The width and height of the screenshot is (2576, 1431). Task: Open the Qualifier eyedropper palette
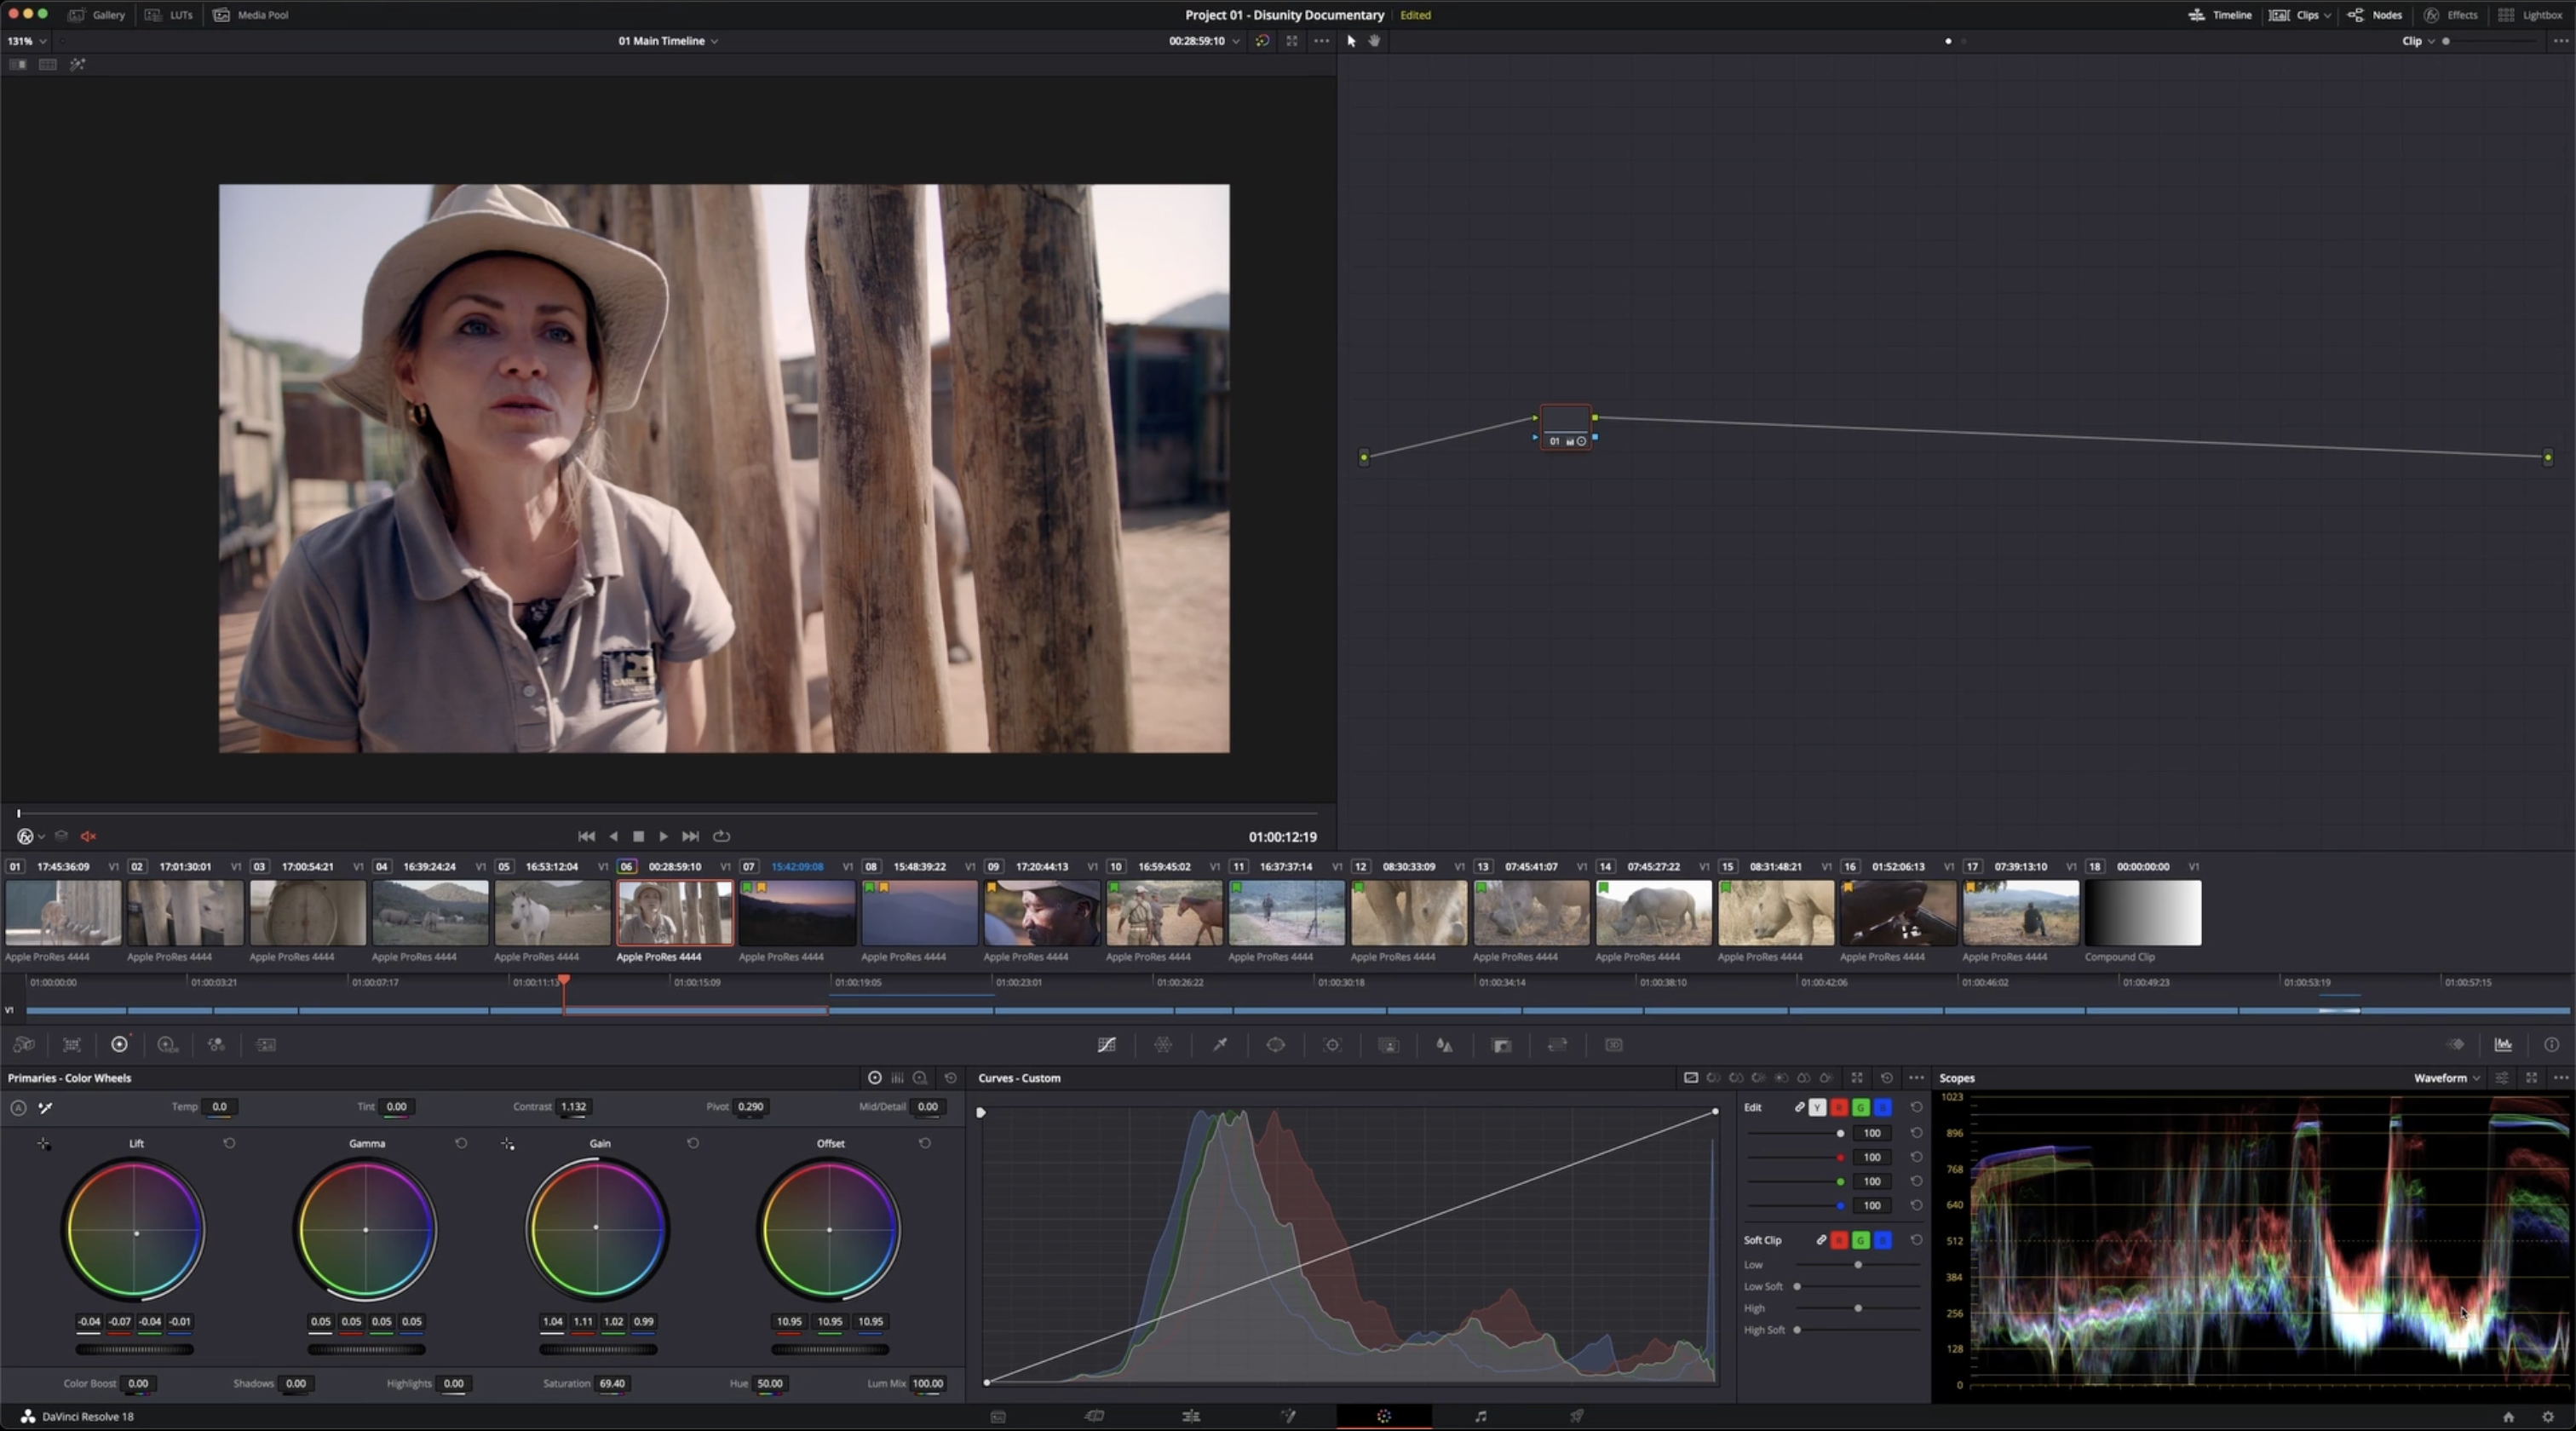[1220, 1045]
